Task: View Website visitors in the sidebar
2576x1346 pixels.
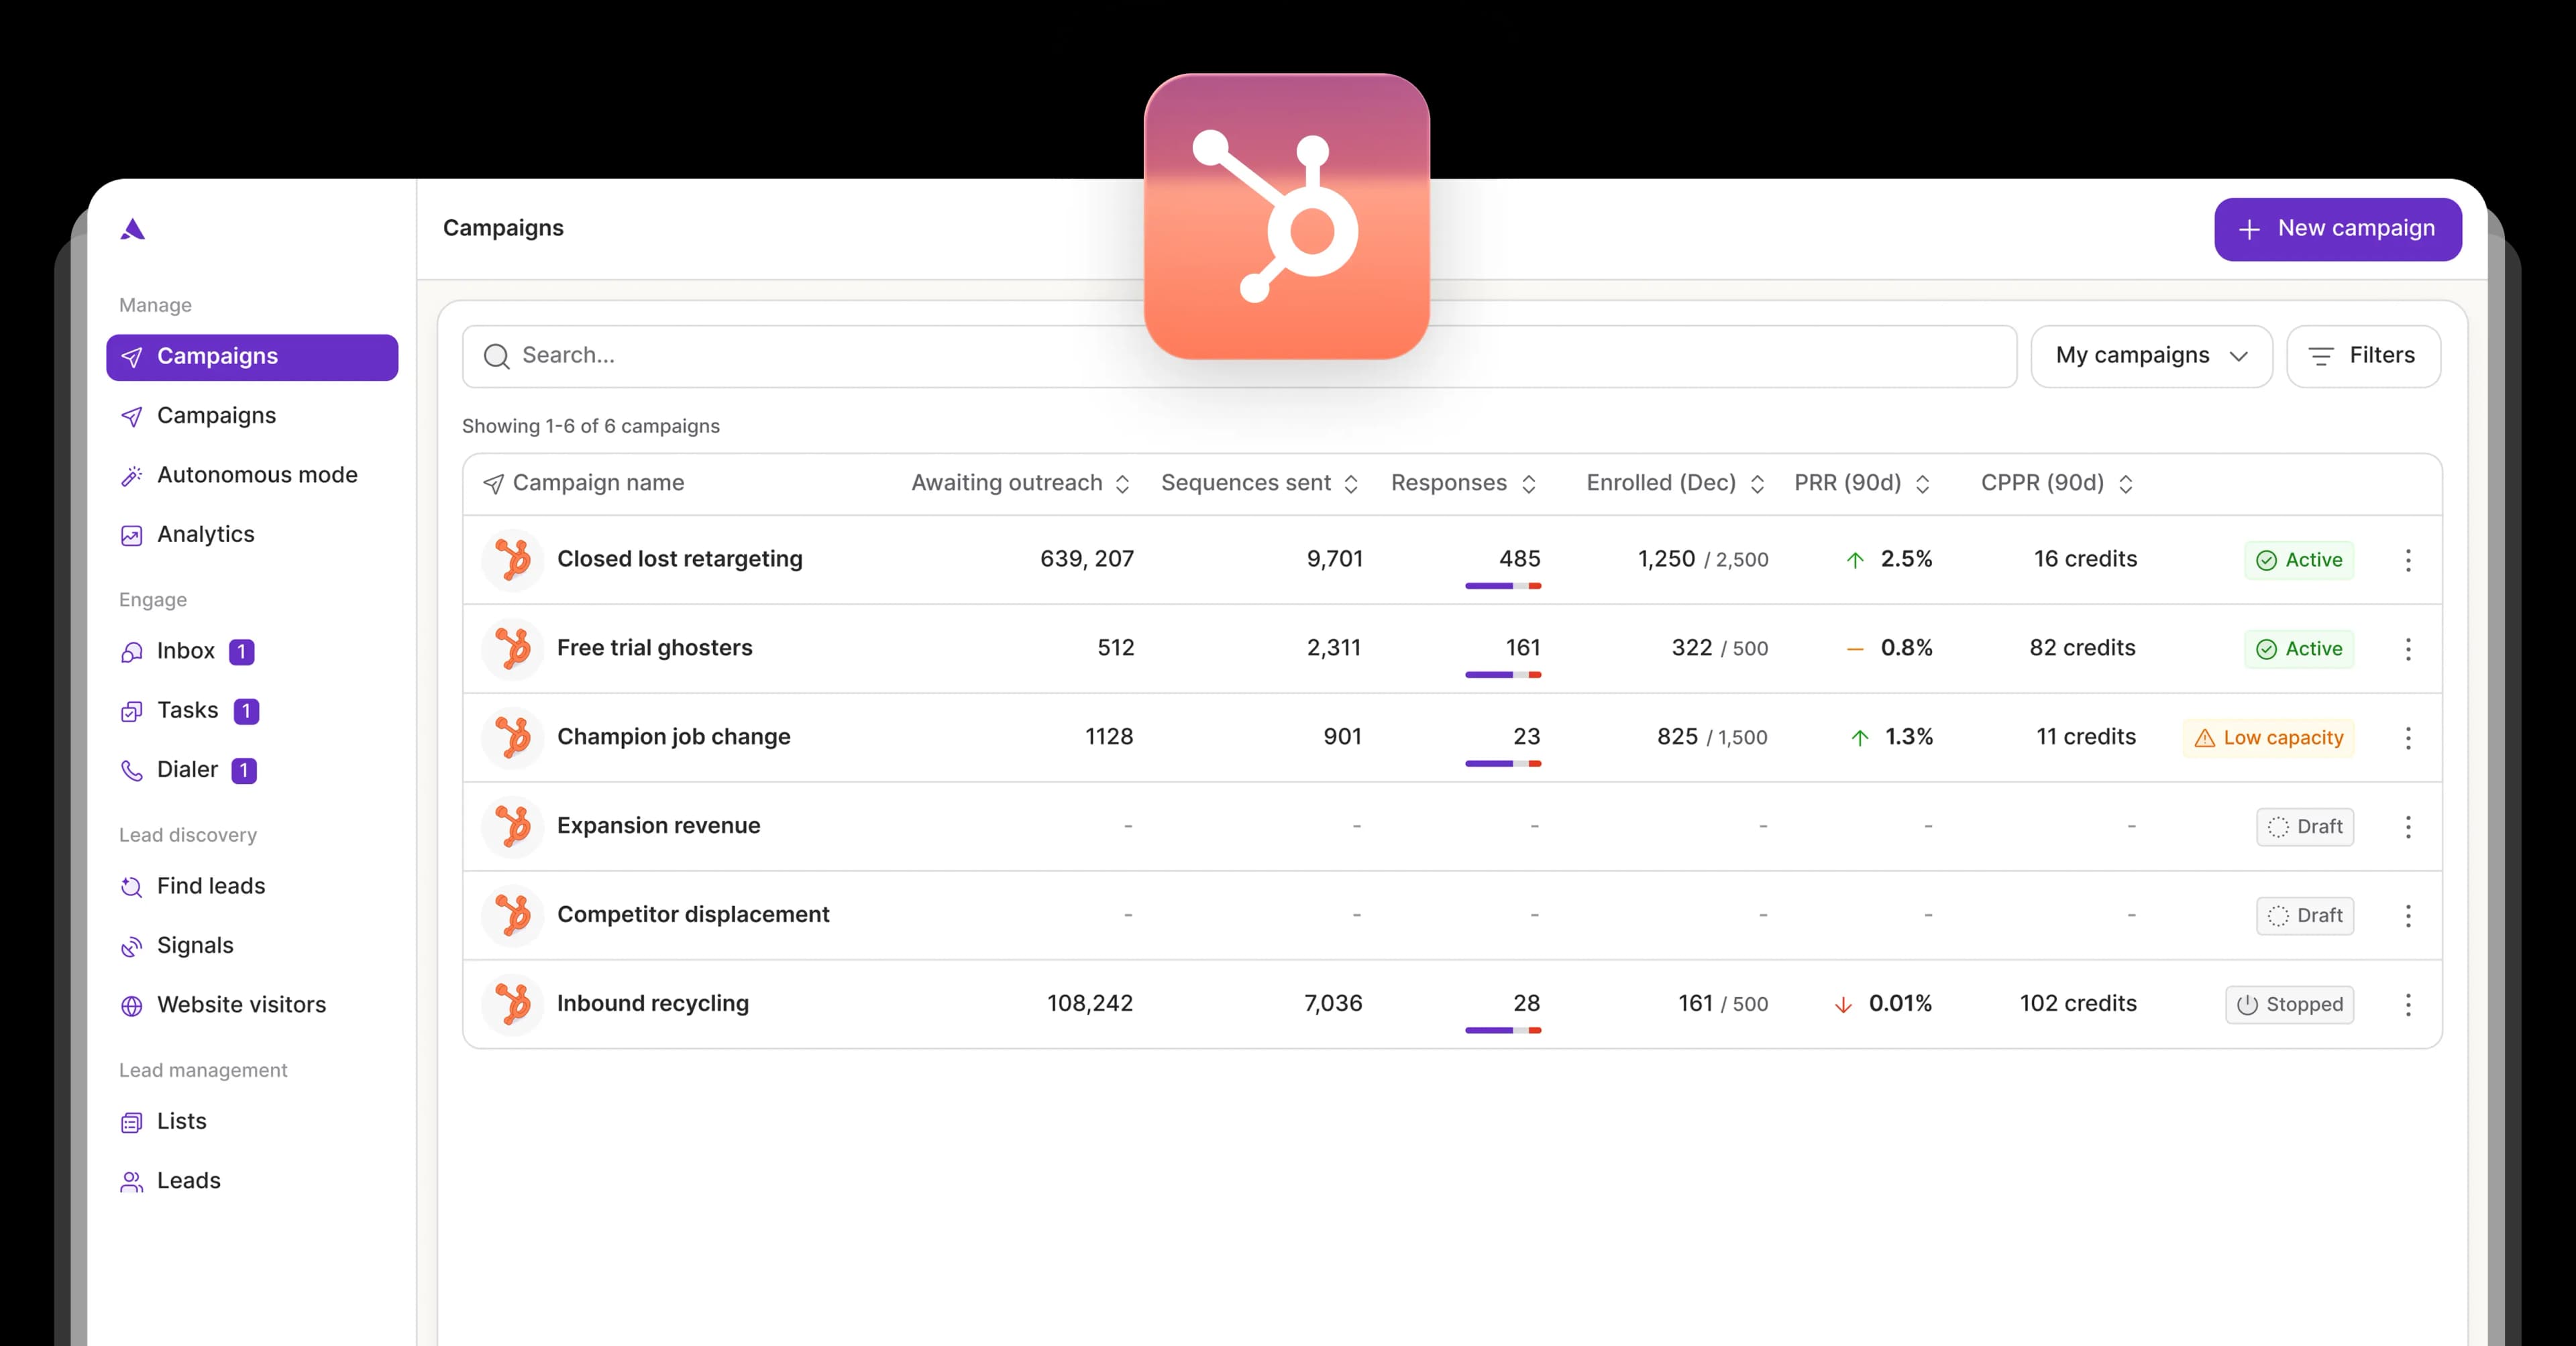Action: pos(241,1004)
